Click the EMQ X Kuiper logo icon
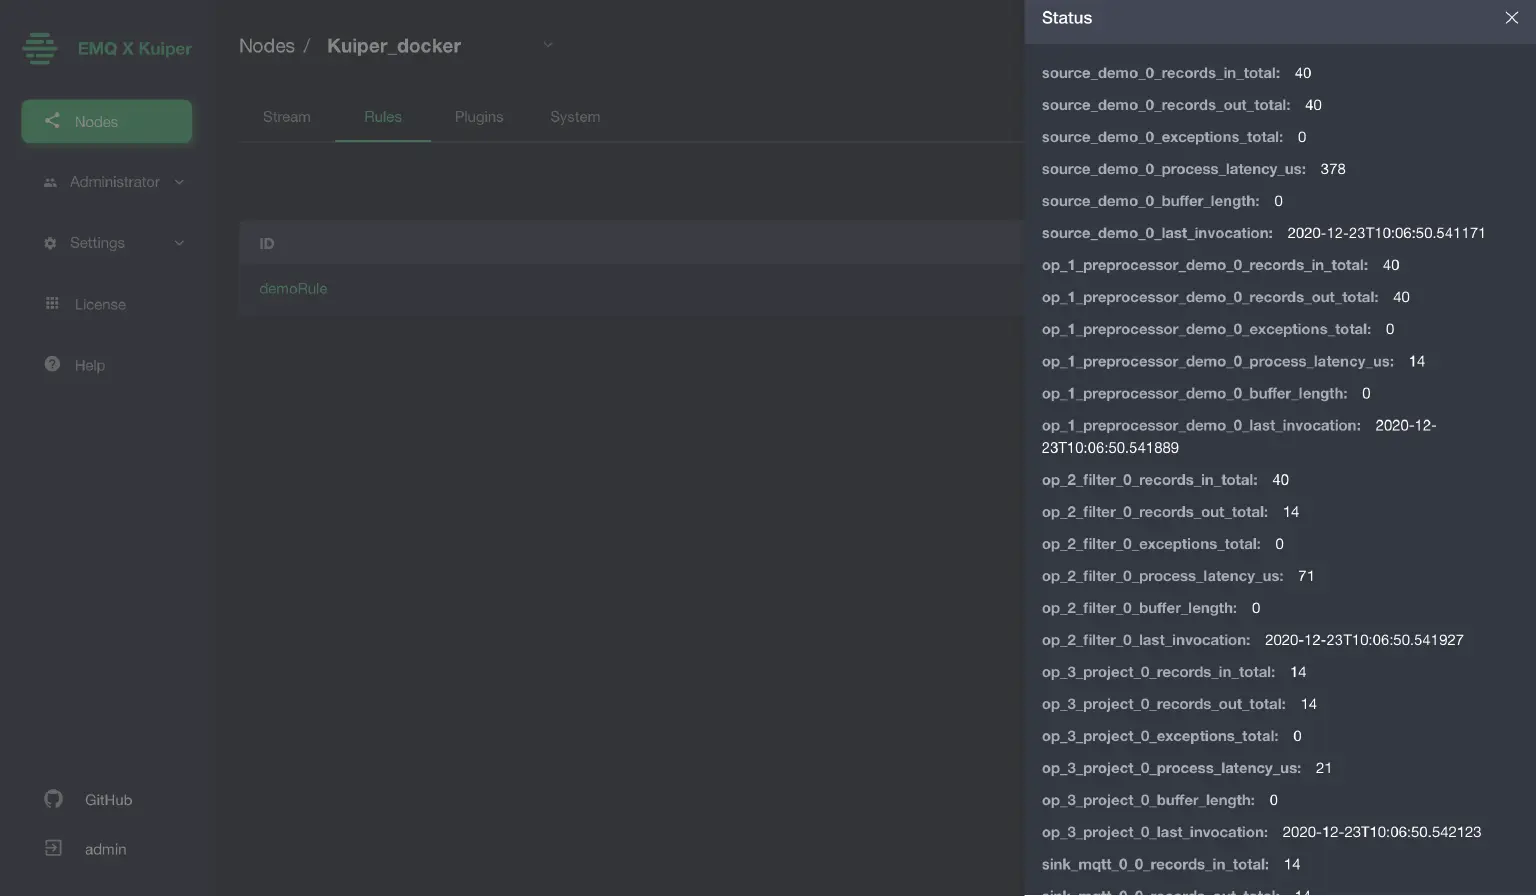 [40, 48]
